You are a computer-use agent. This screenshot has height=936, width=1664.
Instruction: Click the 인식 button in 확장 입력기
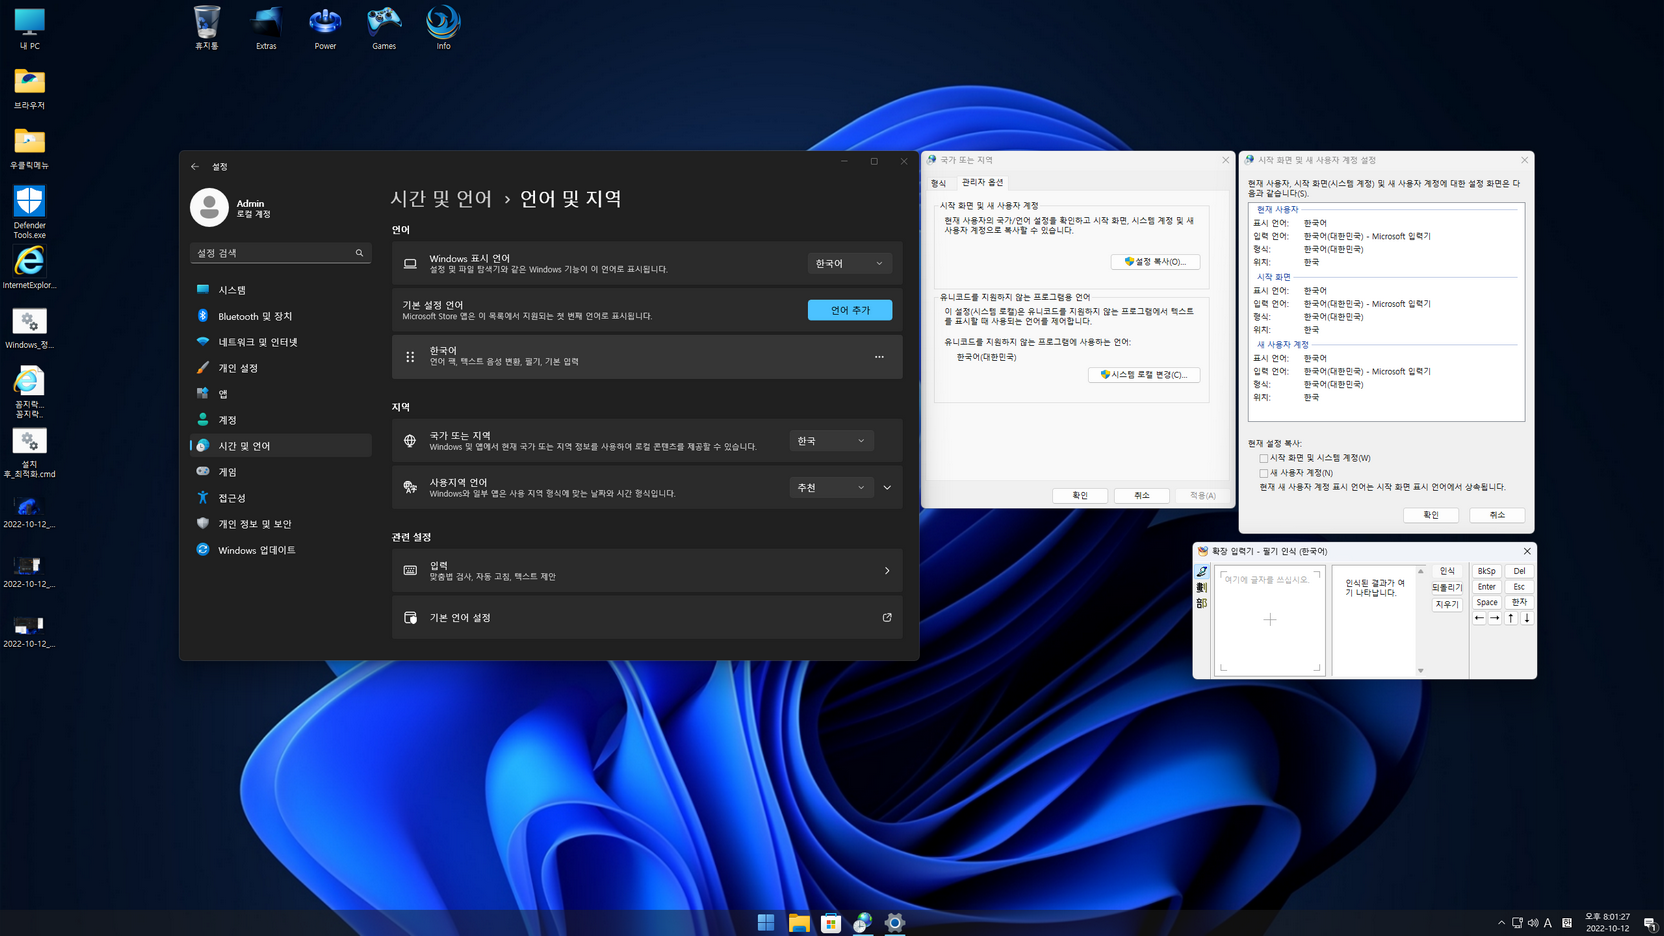1447,571
